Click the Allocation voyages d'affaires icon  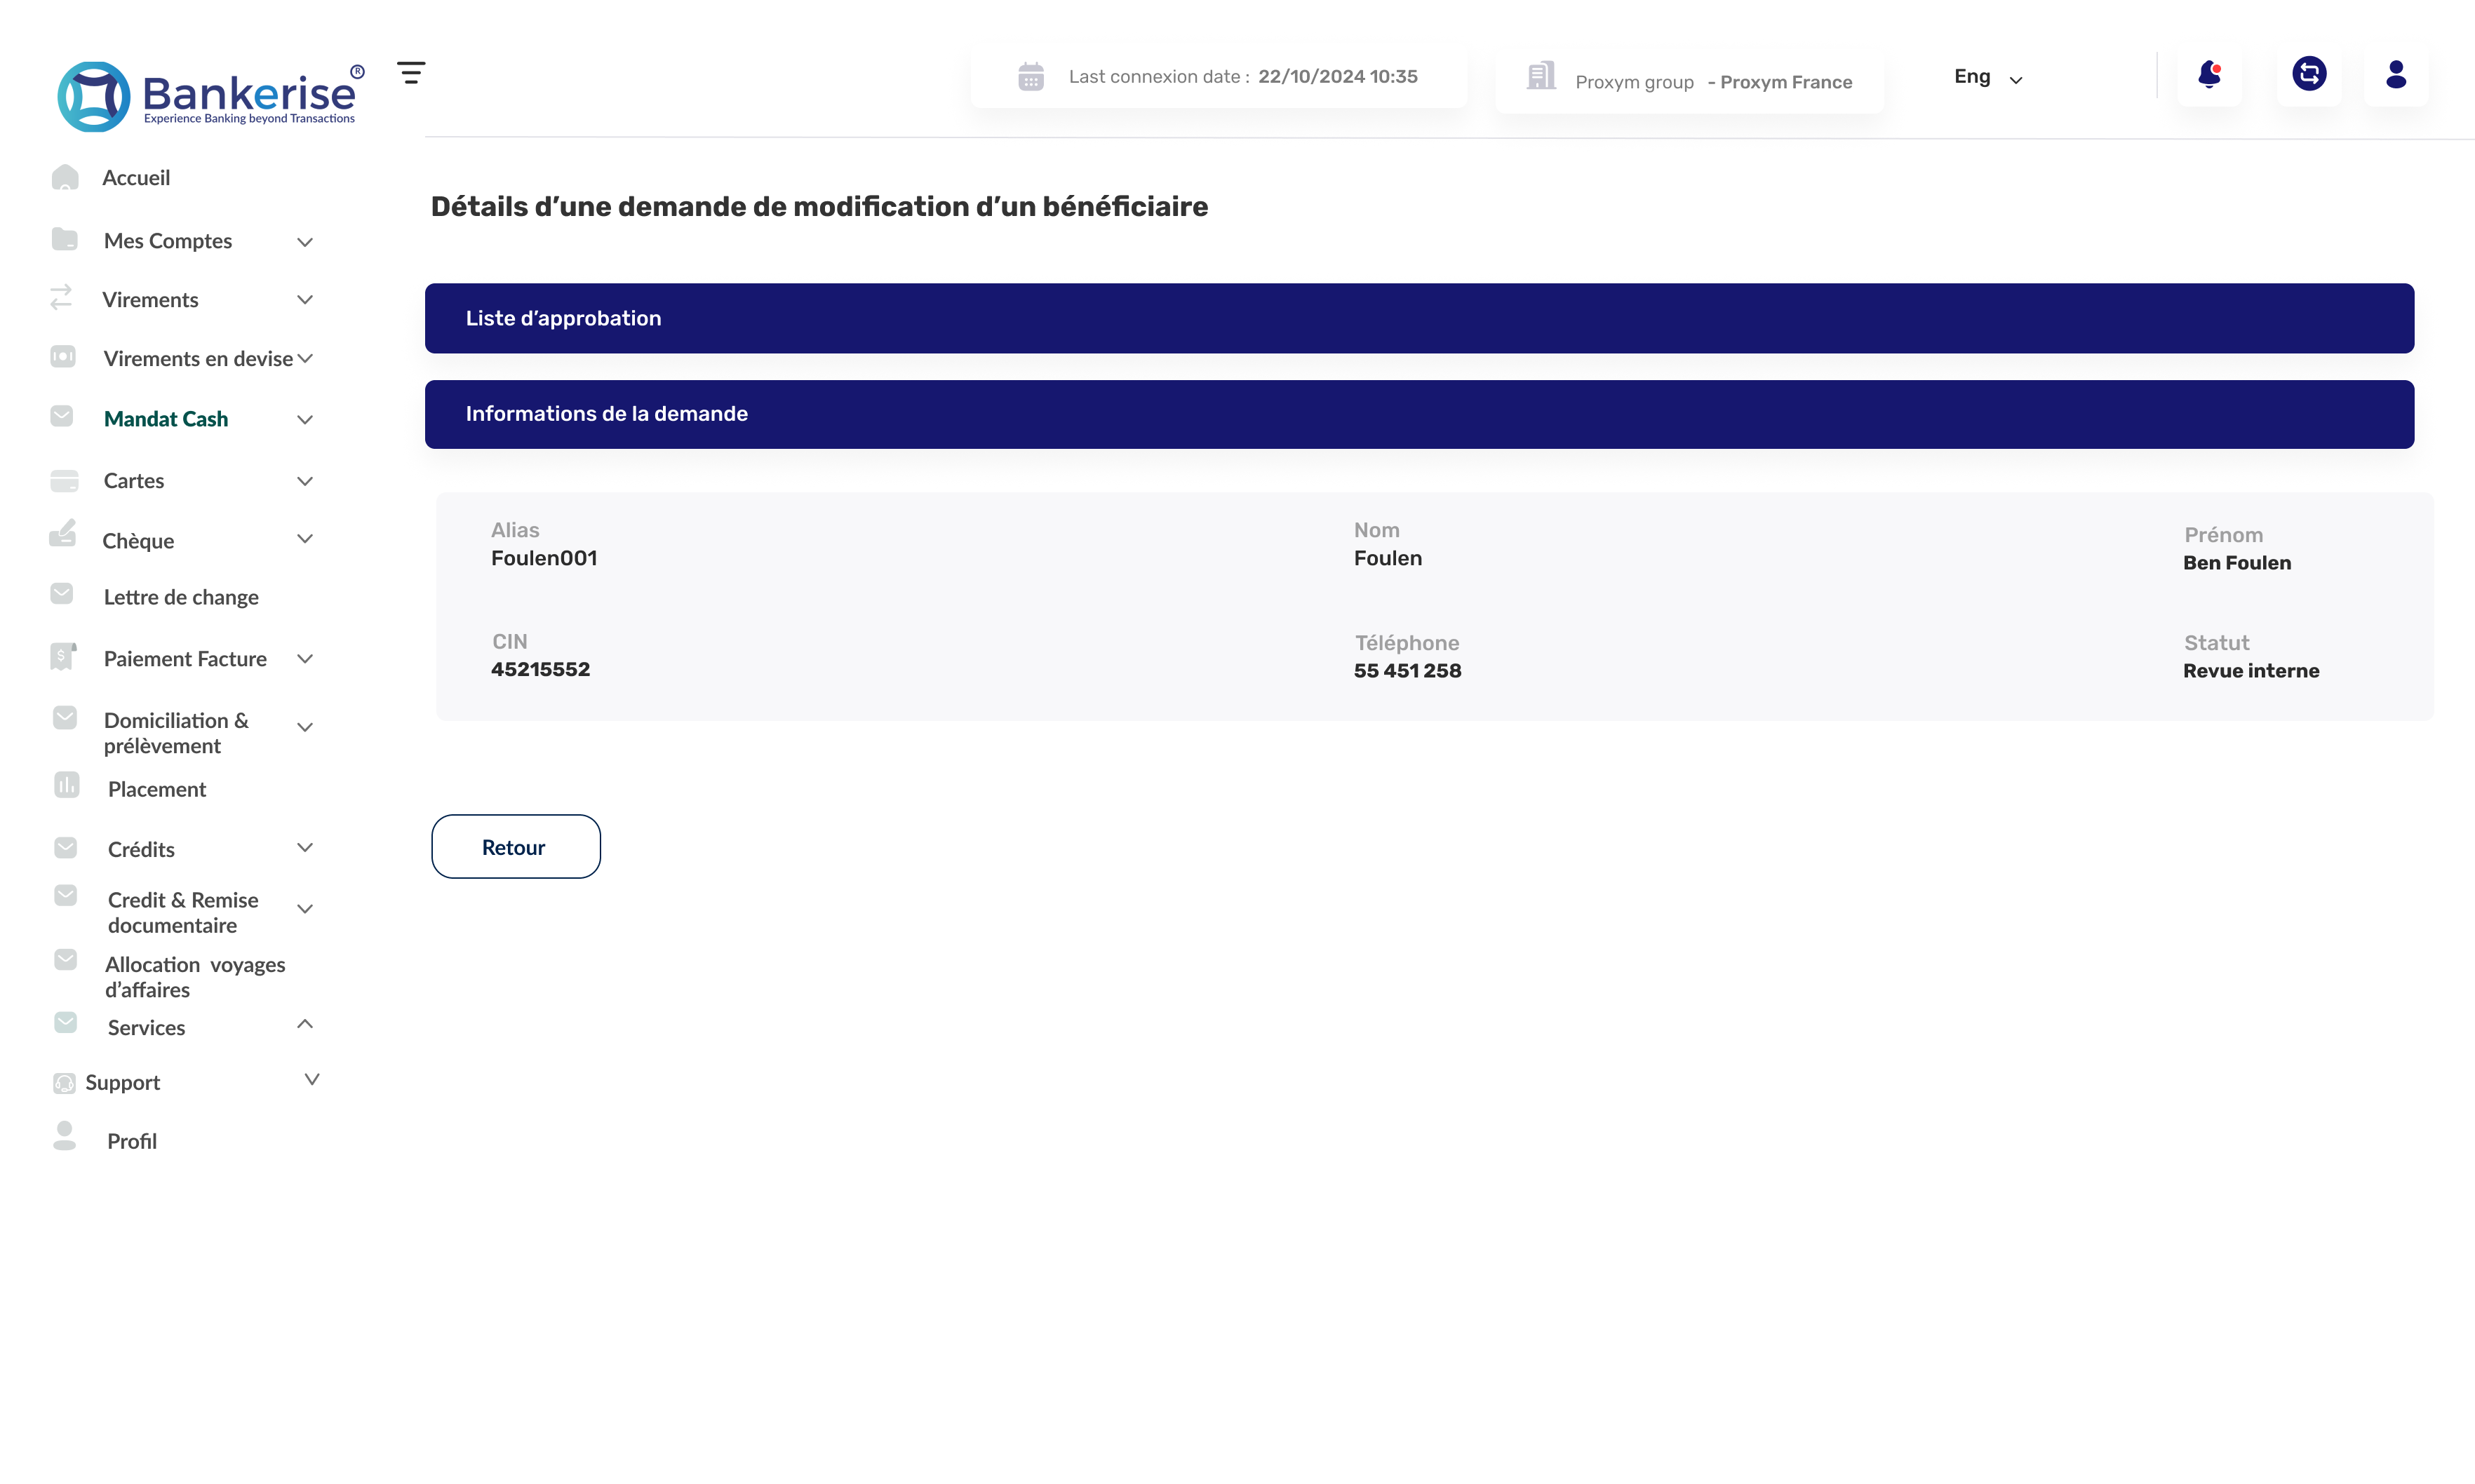[x=66, y=960]
